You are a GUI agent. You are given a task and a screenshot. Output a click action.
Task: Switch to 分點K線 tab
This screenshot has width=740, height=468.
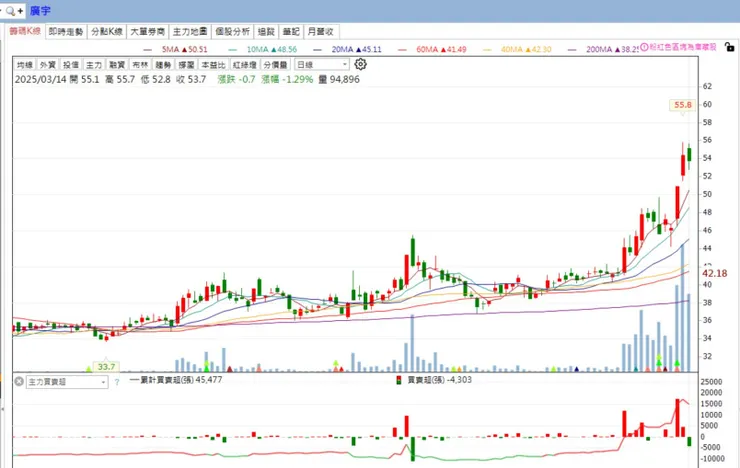pos(107,32)
